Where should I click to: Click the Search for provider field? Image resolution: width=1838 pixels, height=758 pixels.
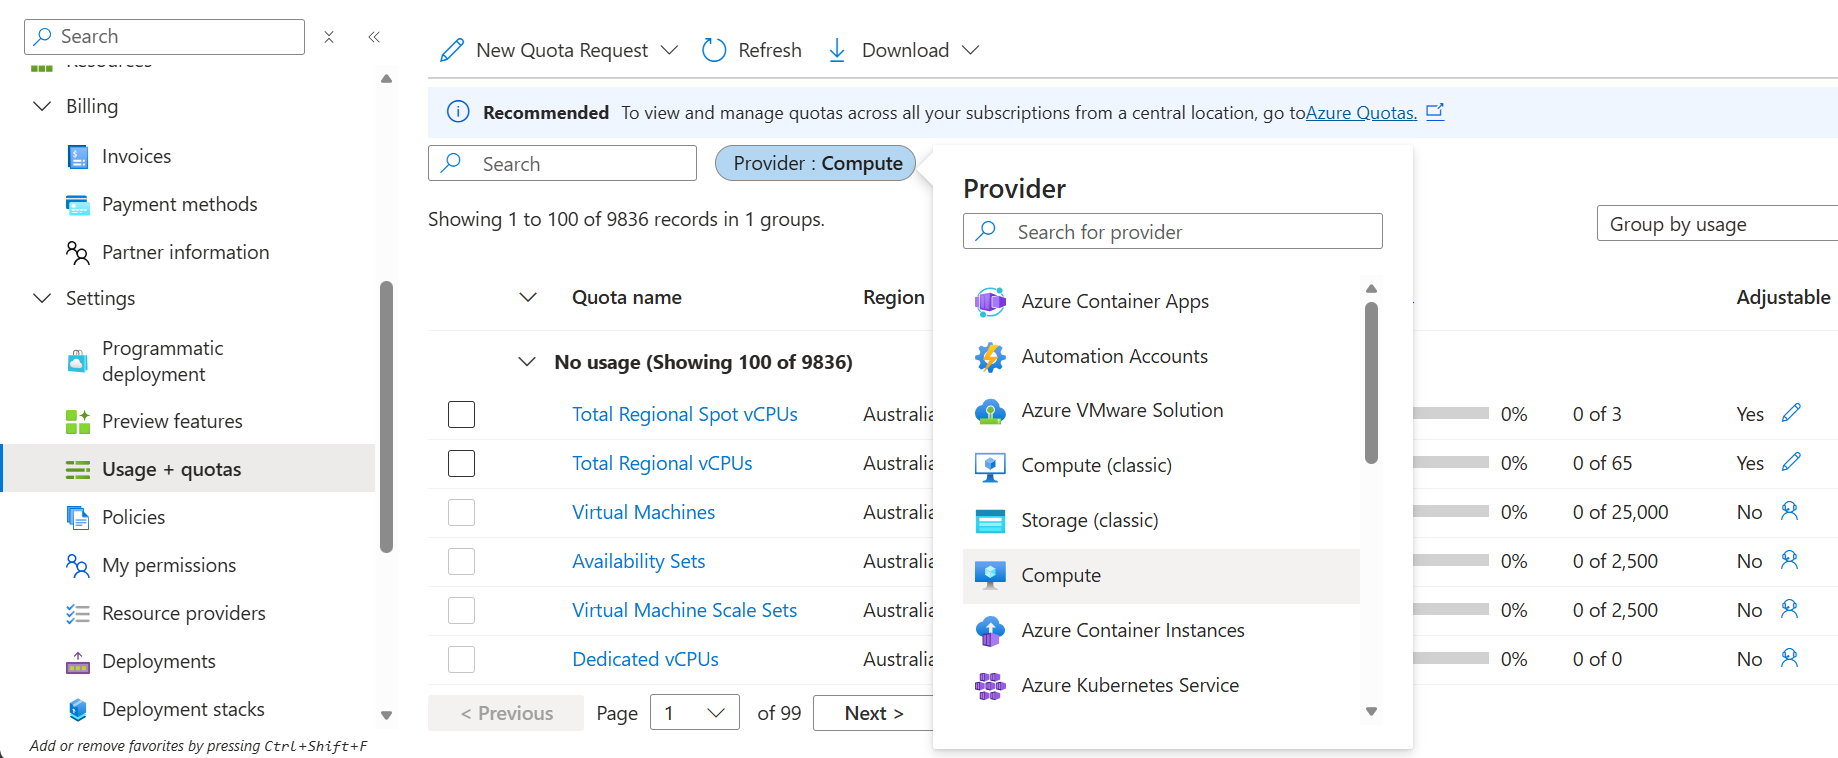(1172, 231)
